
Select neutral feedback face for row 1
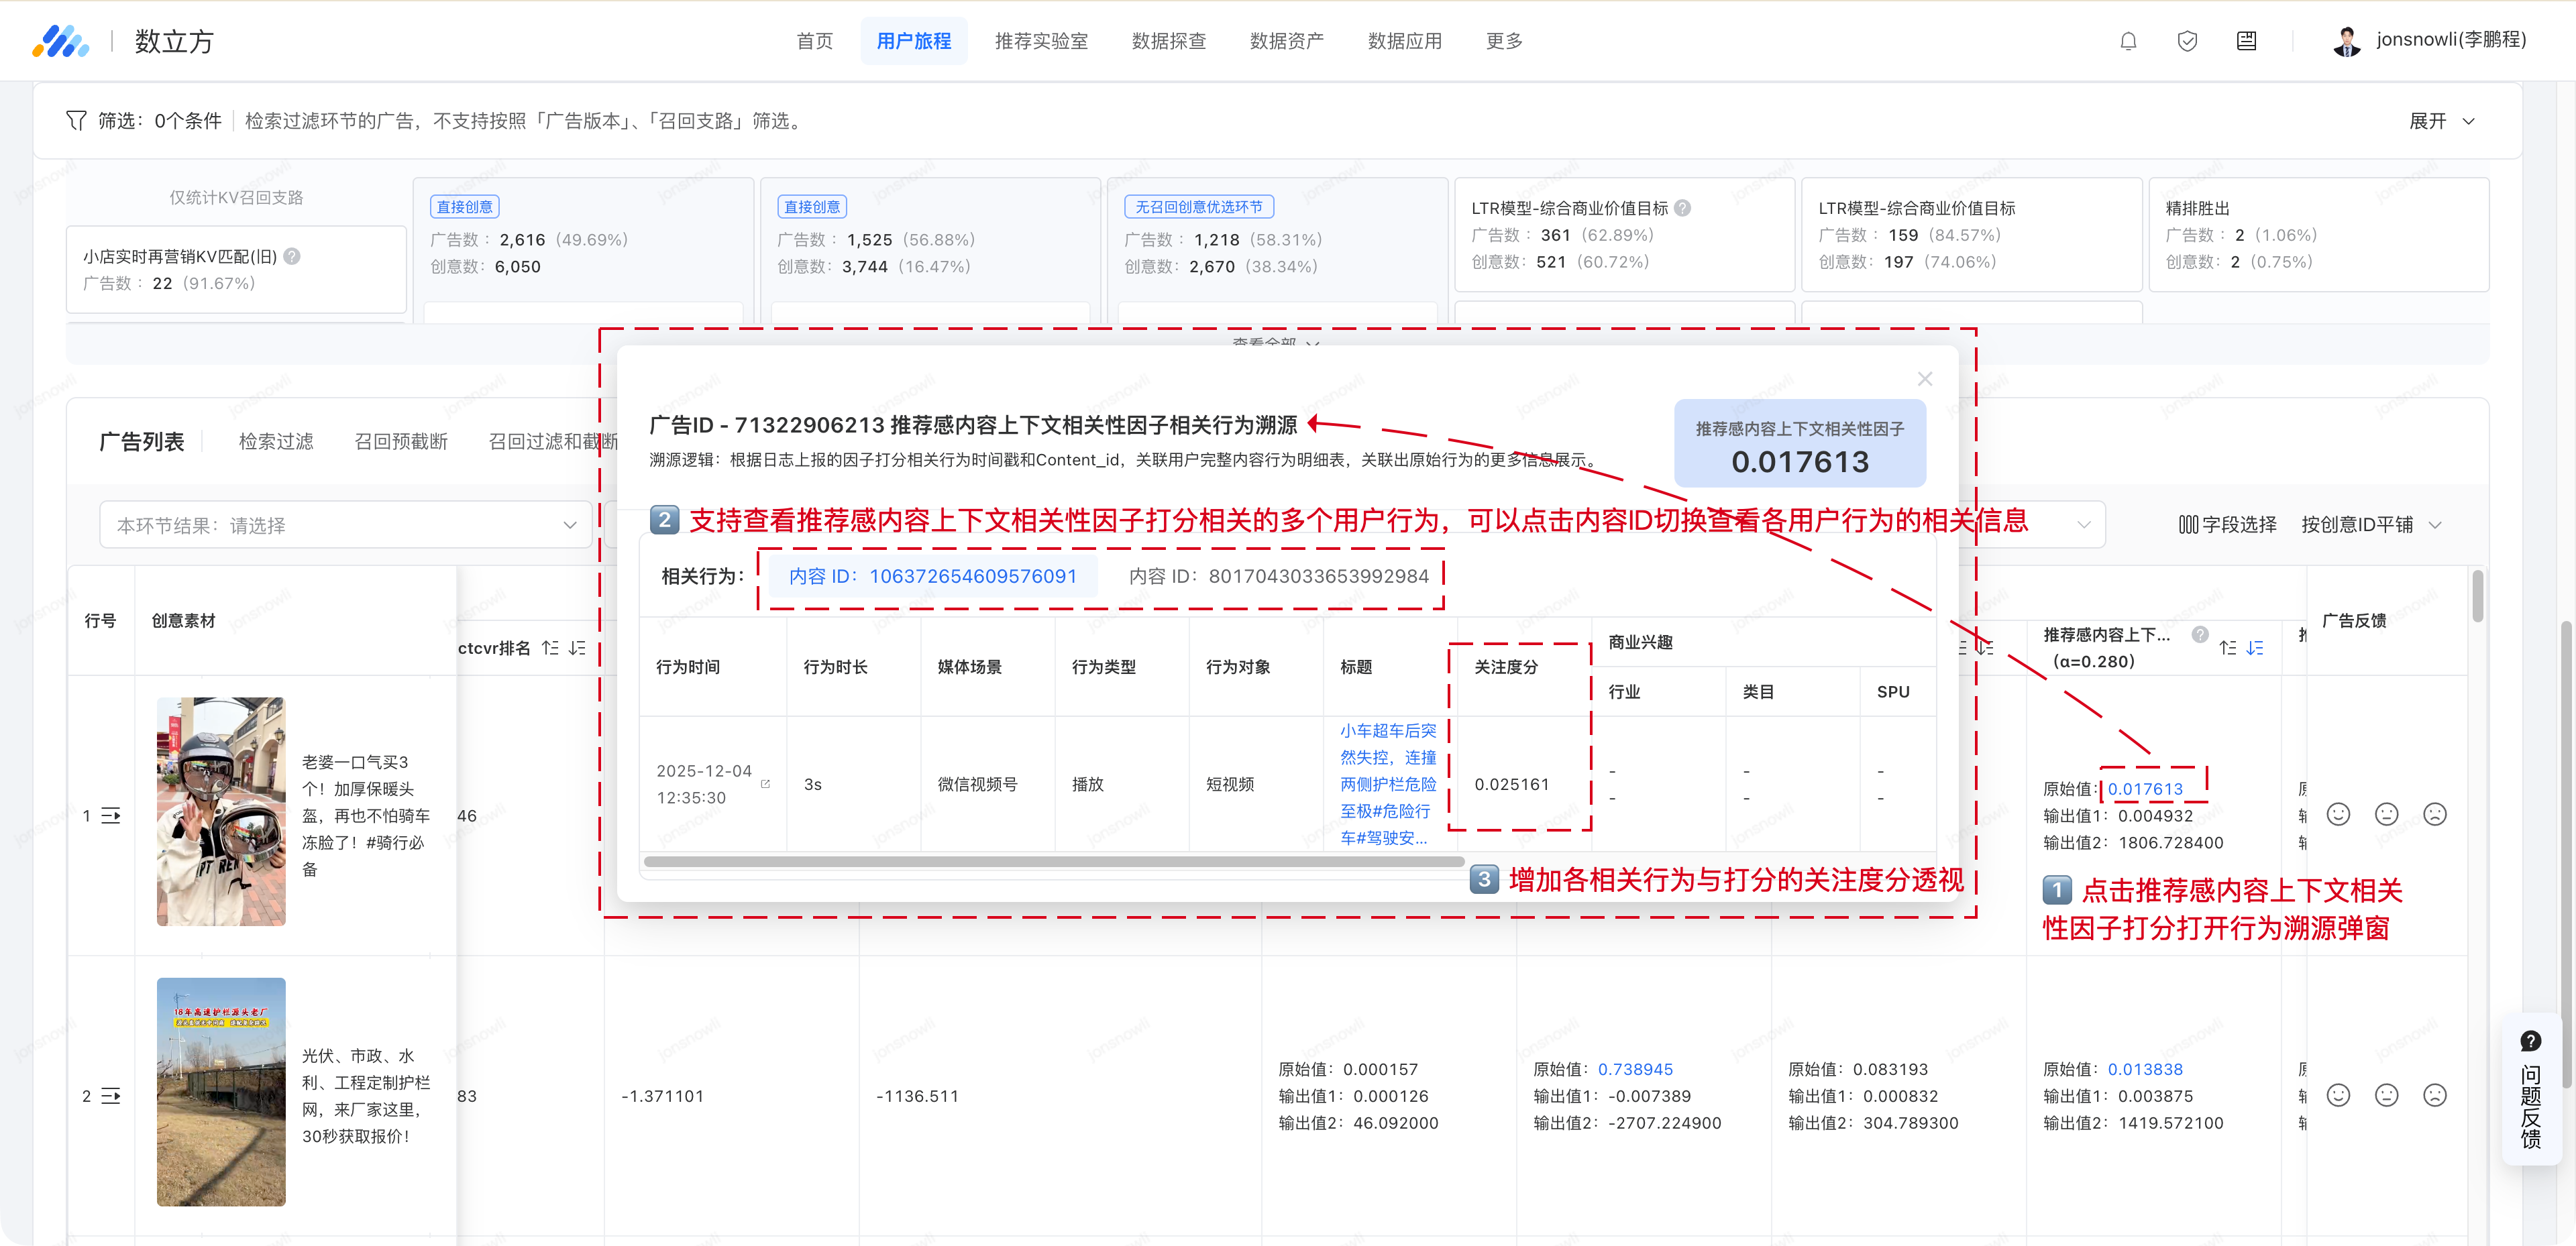(2386, 814)
